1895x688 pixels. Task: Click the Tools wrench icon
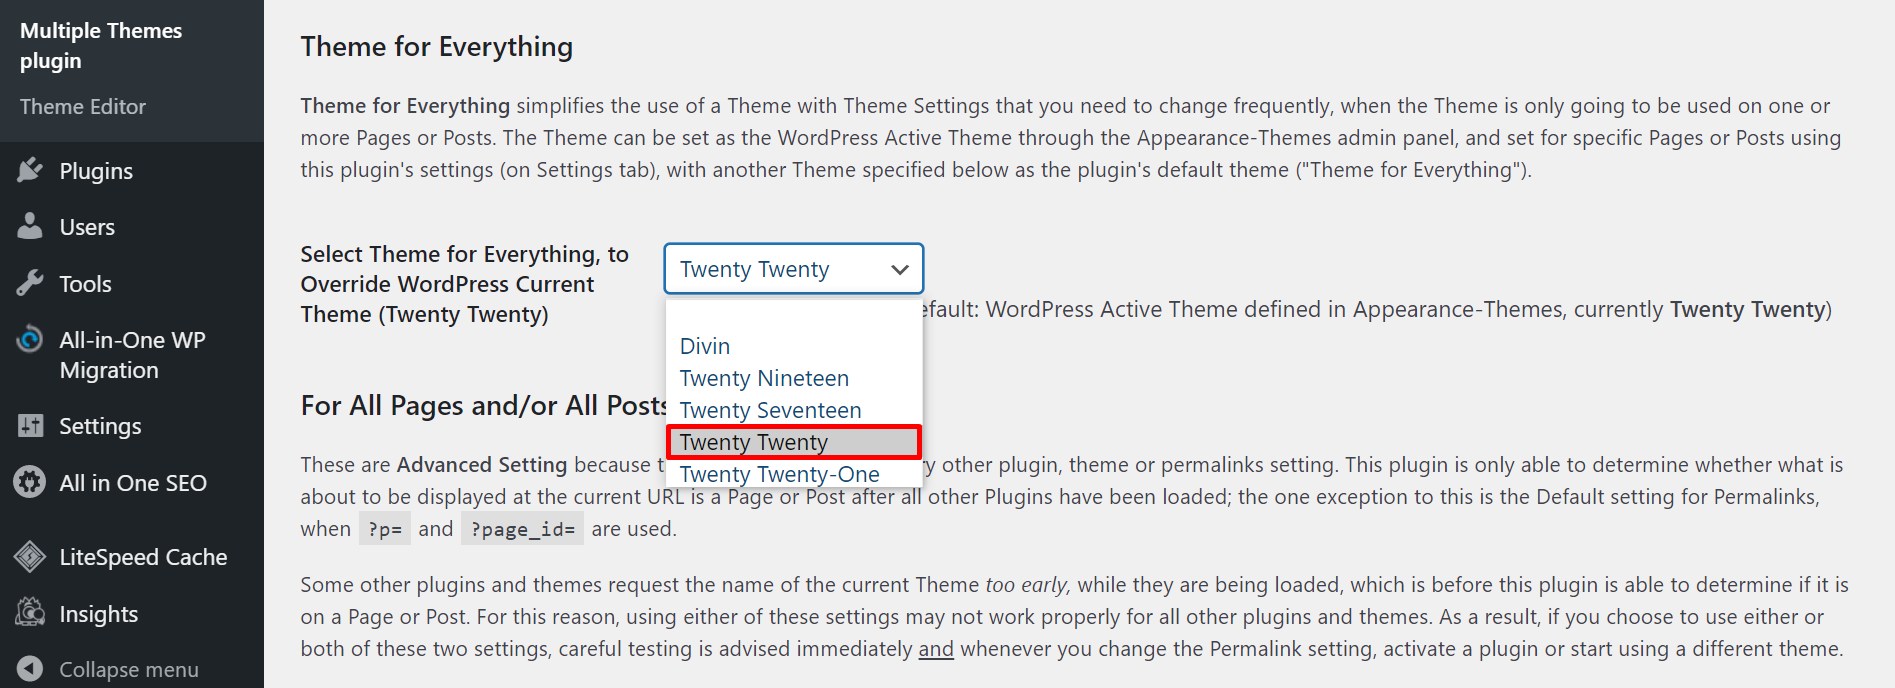click(30, 283)
